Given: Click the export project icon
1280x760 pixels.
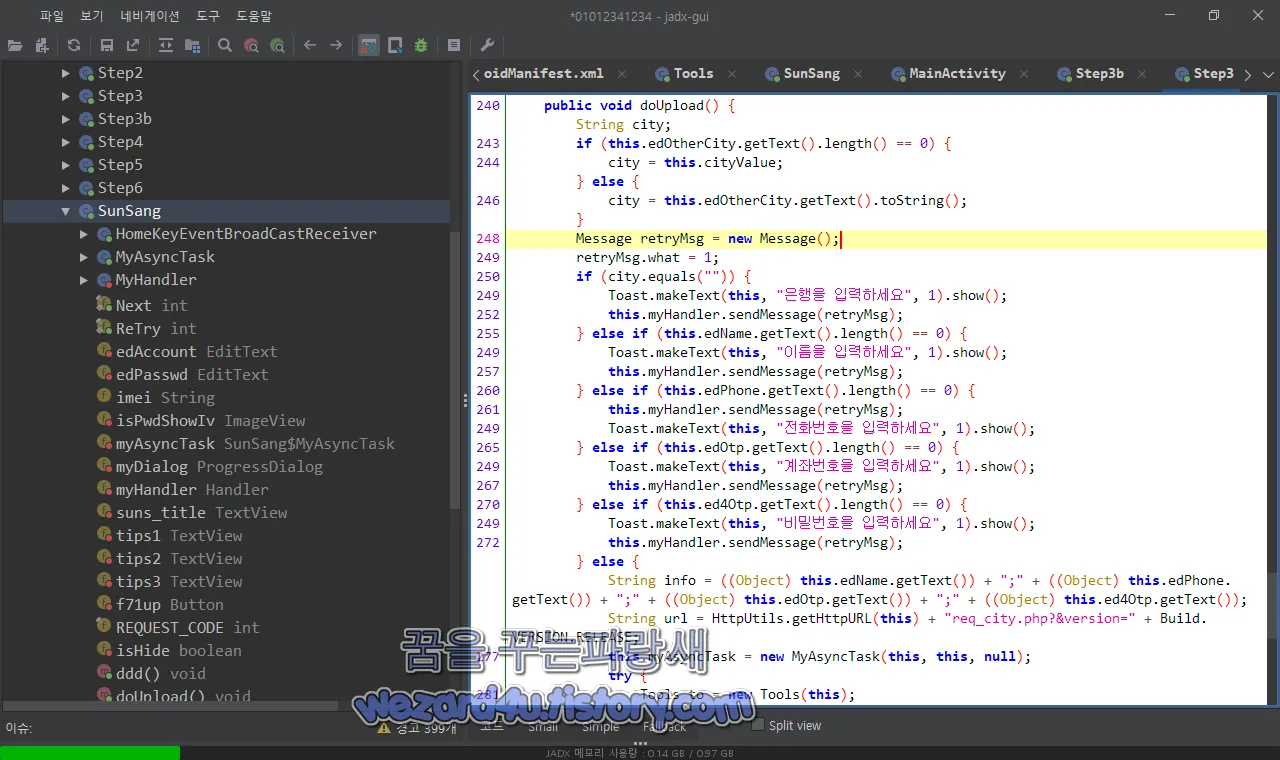Looking at the screenshot, I should (132, 45).
